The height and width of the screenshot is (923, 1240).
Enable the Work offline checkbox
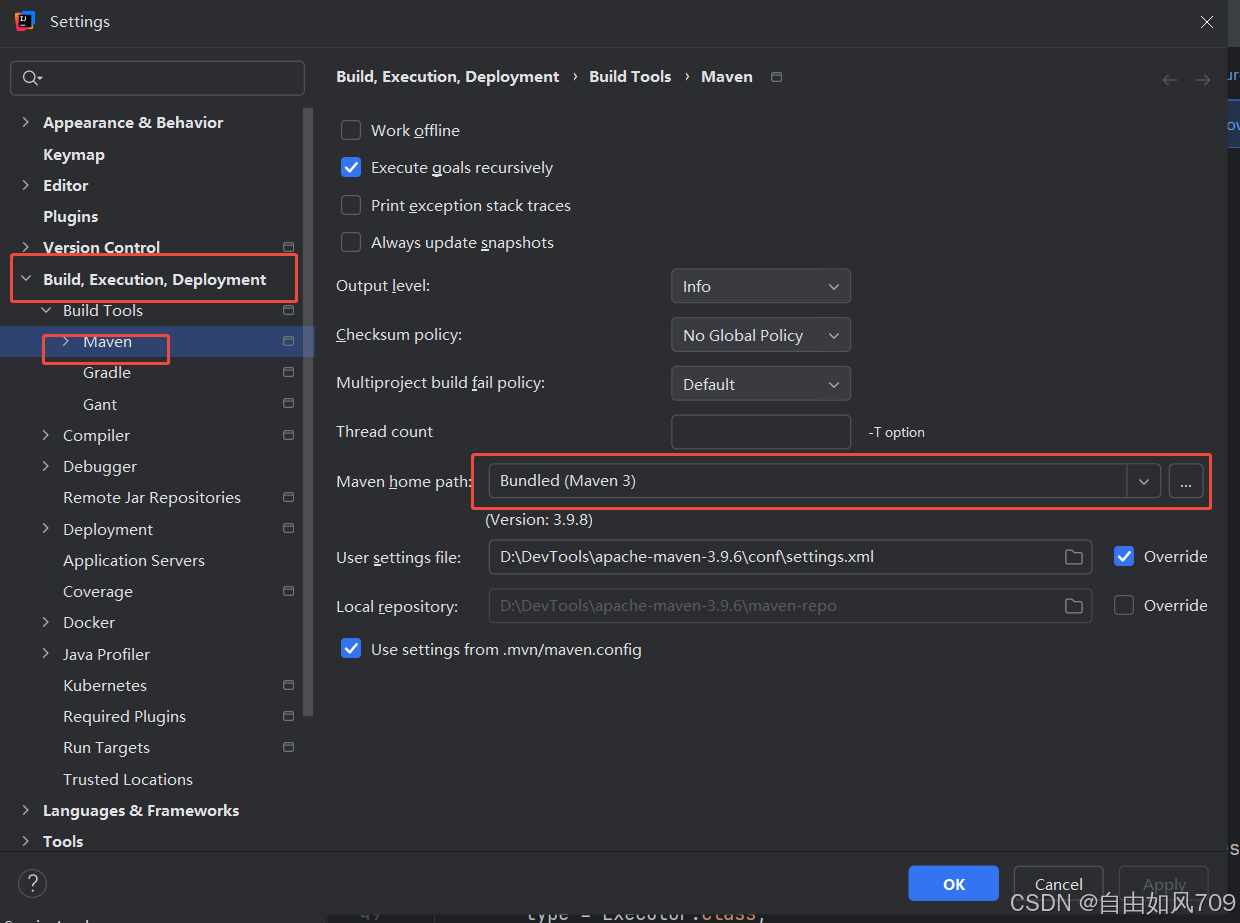351,130
